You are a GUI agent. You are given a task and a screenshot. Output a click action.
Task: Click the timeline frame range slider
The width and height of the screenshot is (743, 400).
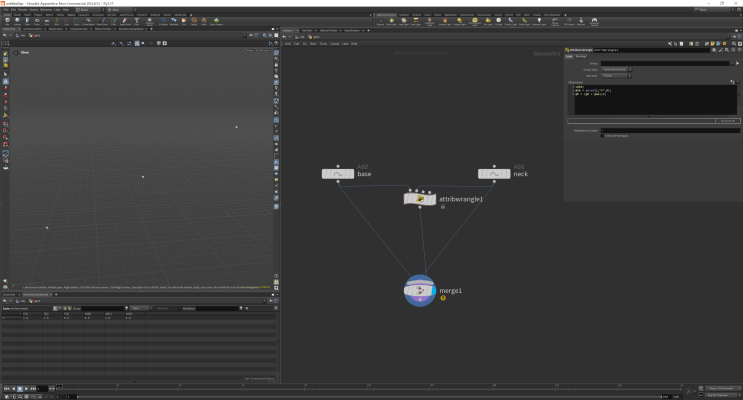[x=370, y=397]
